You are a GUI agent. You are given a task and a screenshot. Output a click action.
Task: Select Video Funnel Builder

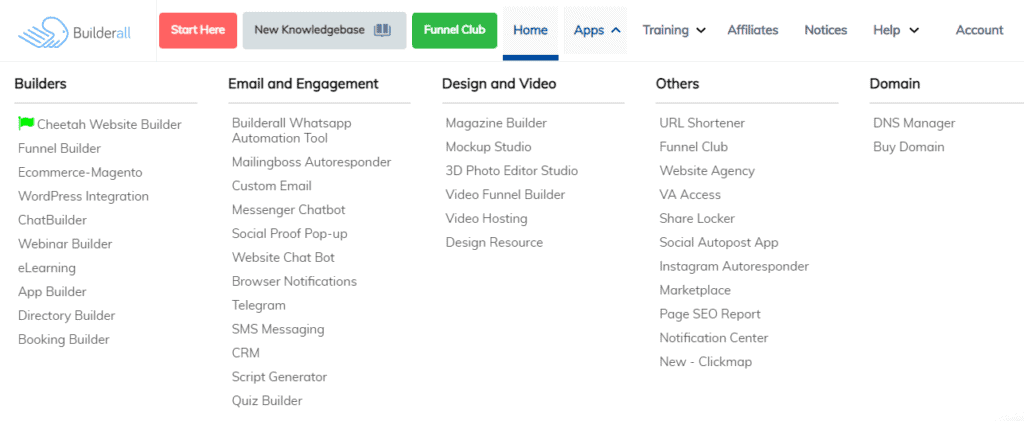pyautogui.click(x=505, y=195)
